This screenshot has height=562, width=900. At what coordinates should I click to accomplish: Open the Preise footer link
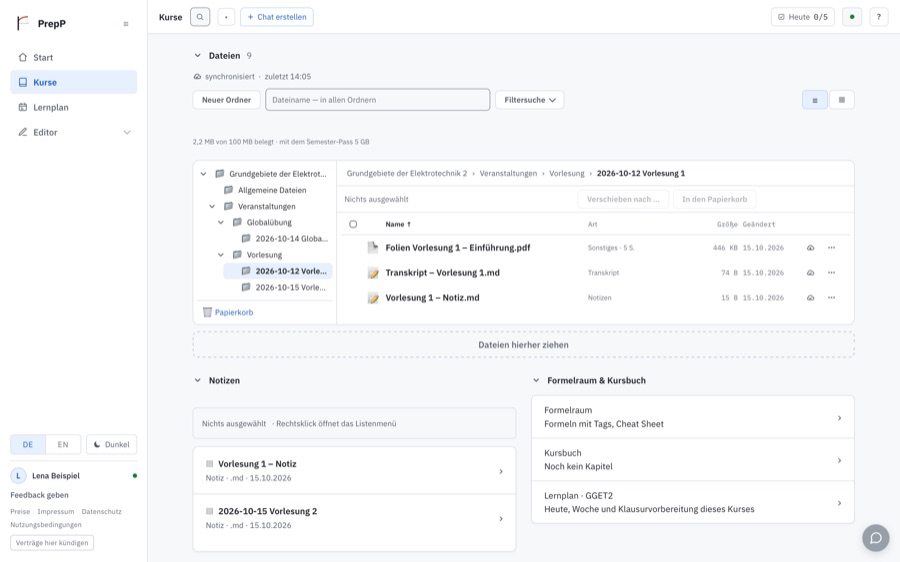coord(20,511)
